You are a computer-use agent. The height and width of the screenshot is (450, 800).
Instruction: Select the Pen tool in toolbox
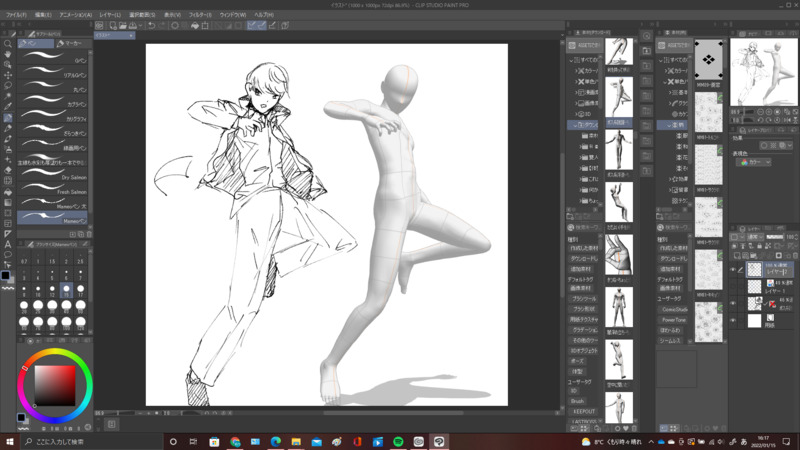(8, 118)
